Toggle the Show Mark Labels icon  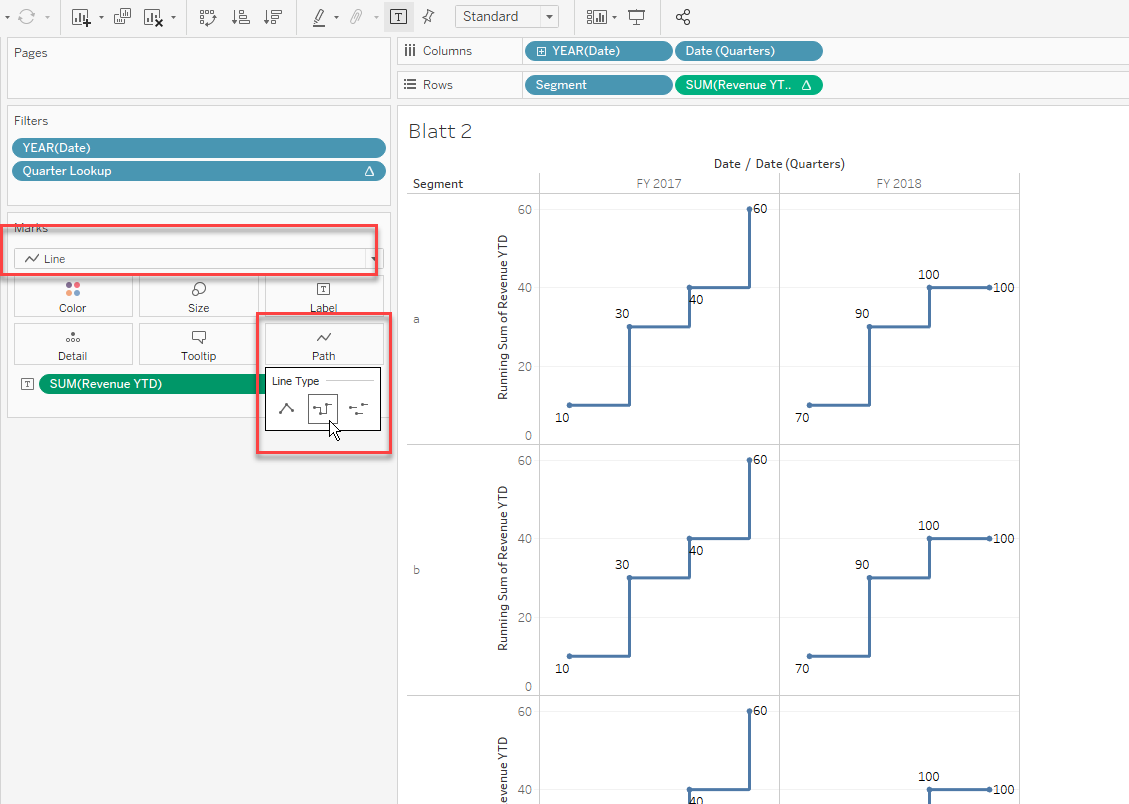(x=399, y=17)
